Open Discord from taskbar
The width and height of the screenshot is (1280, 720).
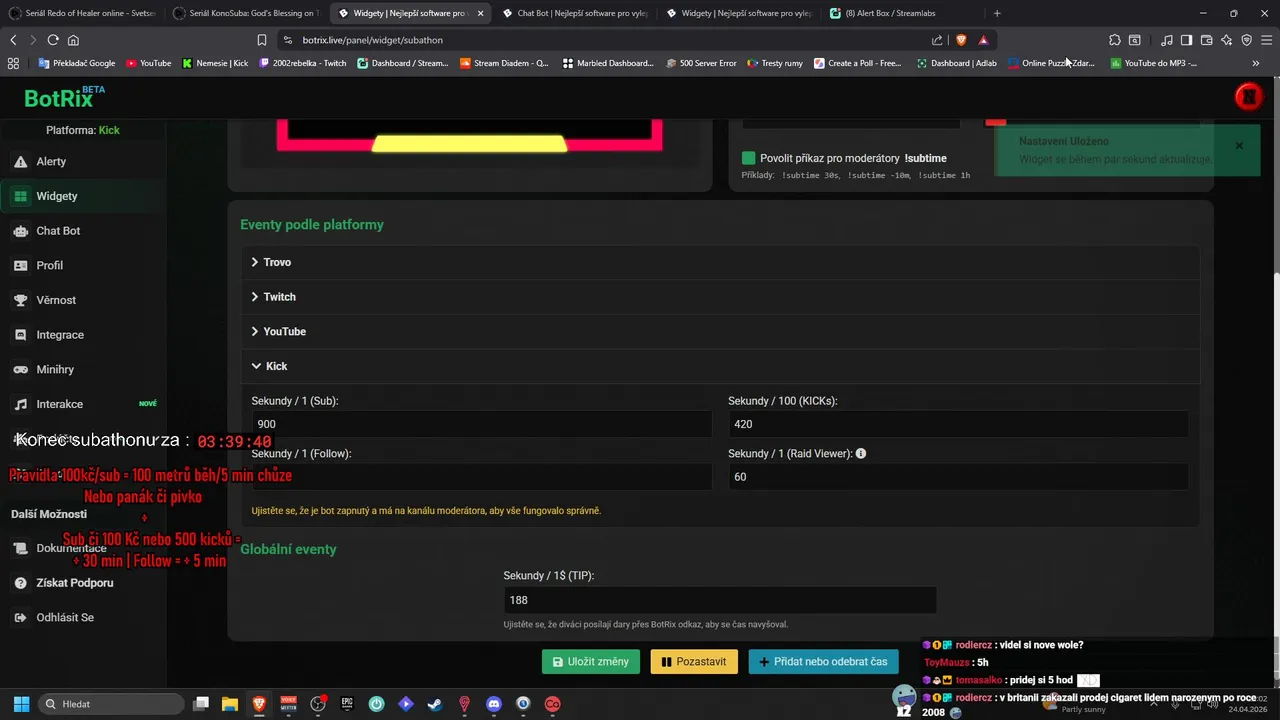coord(493,704)
